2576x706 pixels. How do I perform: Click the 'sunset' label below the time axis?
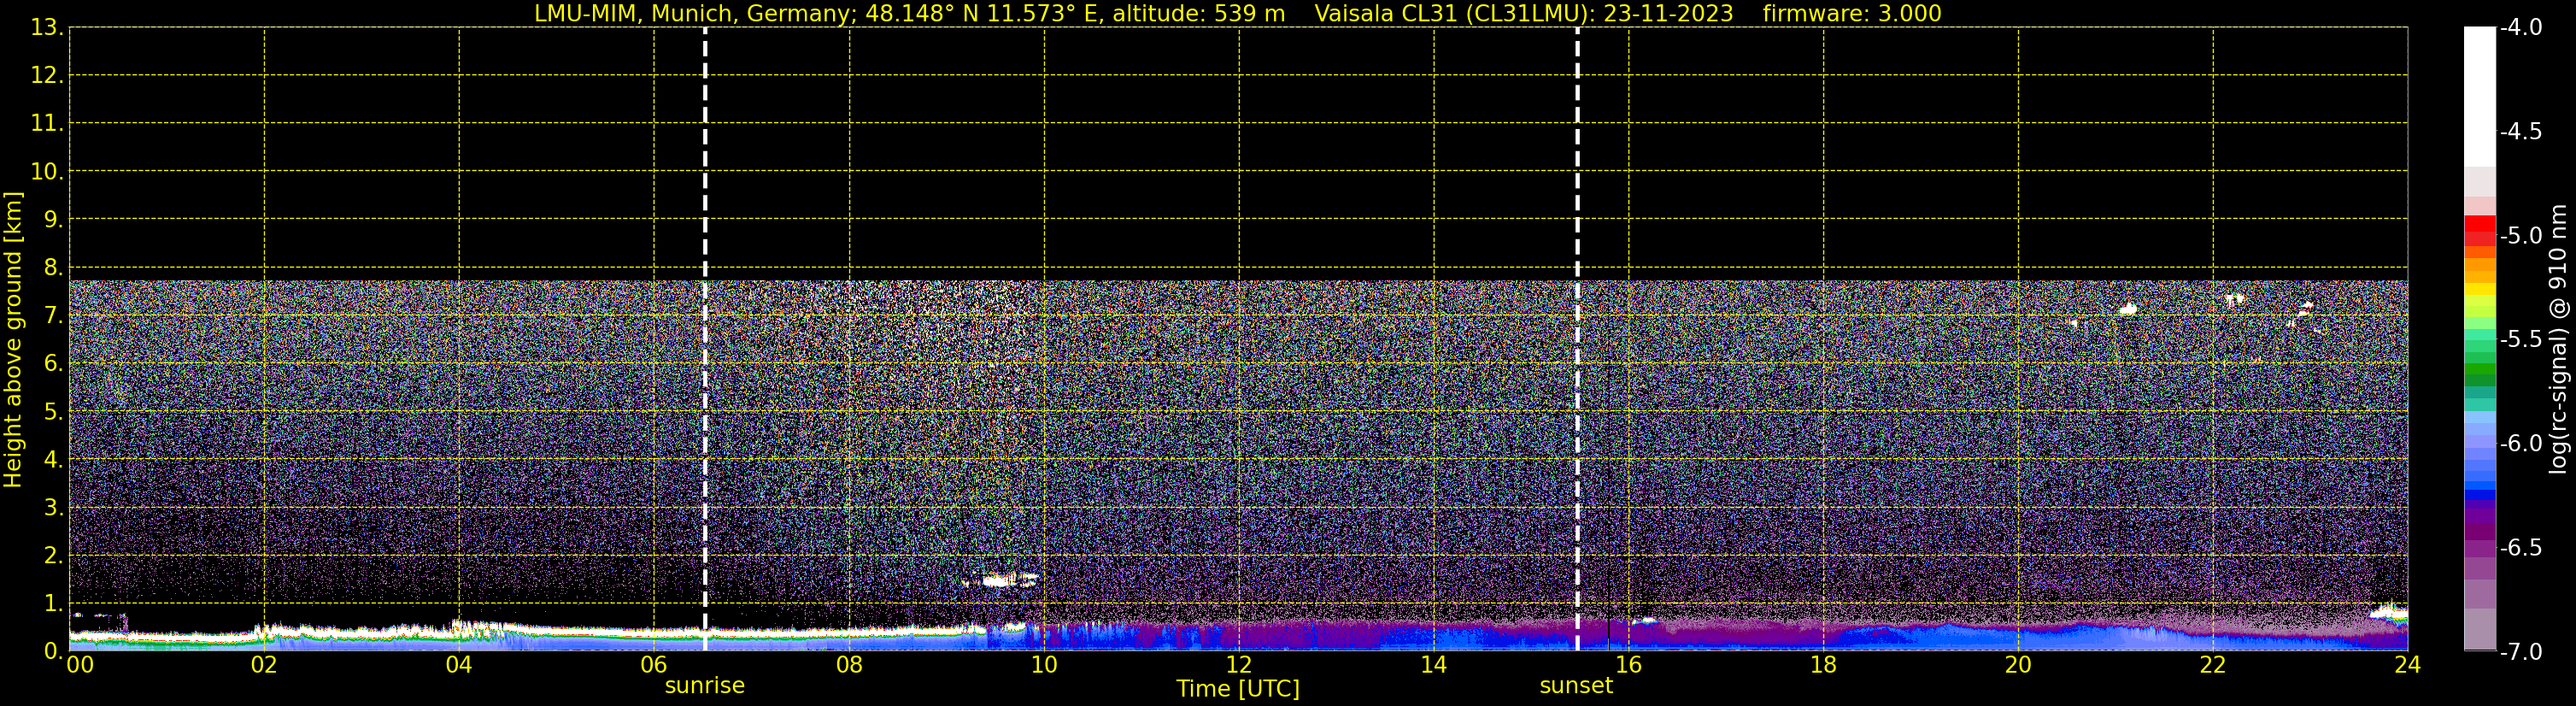click(x=1576, y=686)
